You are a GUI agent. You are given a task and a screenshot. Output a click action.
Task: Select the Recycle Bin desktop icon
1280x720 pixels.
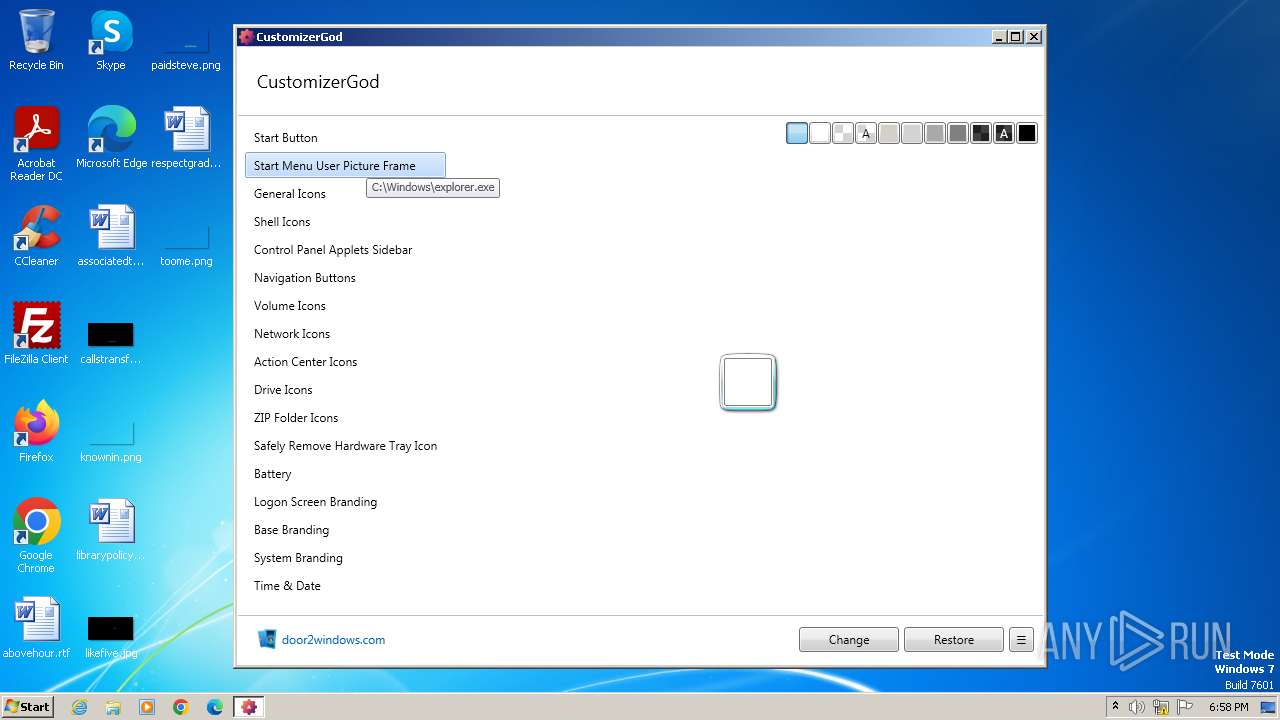36,40
